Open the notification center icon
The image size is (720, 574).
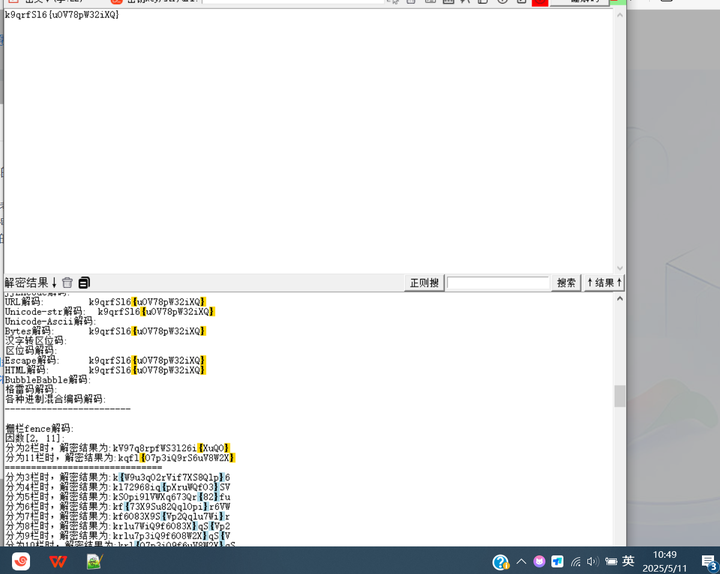[709, 562]
